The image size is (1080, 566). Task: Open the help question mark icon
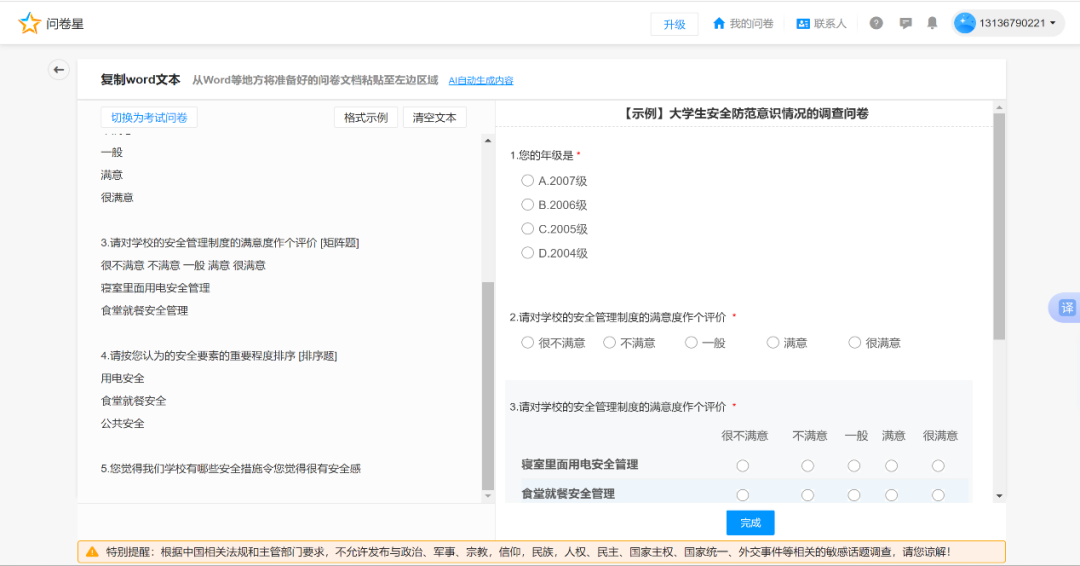coord(875,23)
